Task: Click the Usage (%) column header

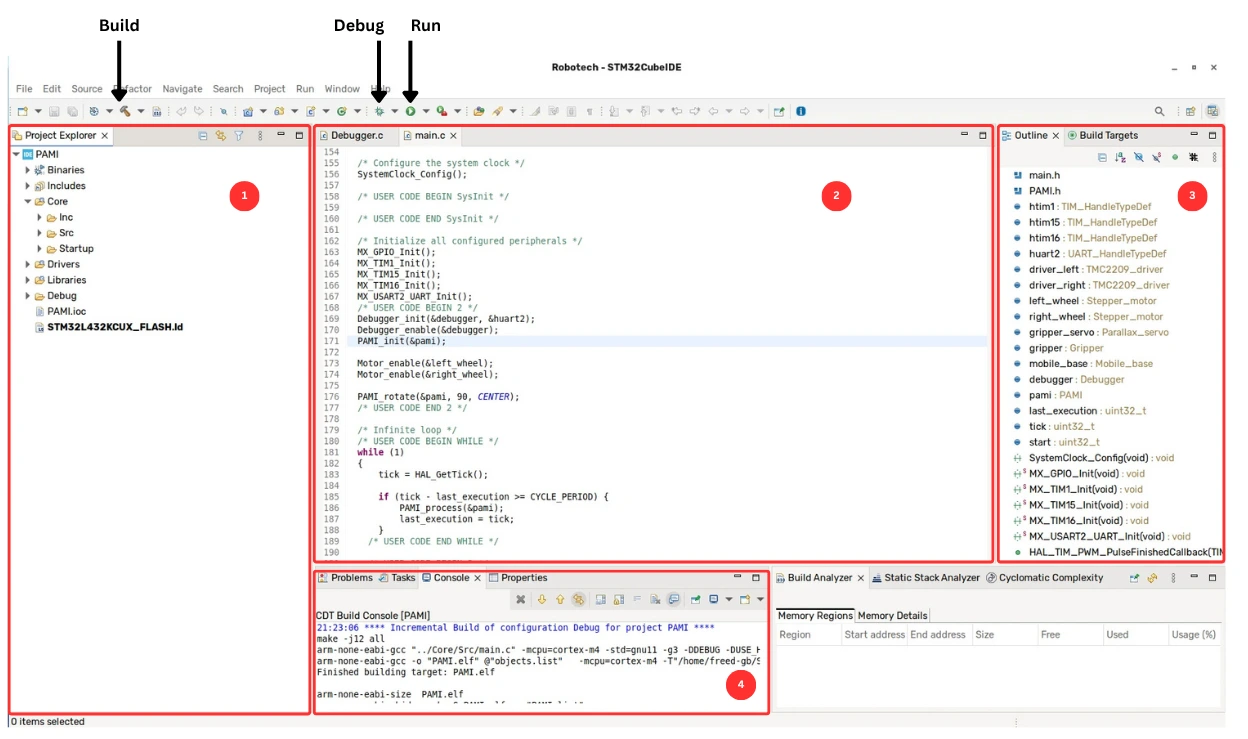Action: pyautogui.click(x=1193, y=635)
